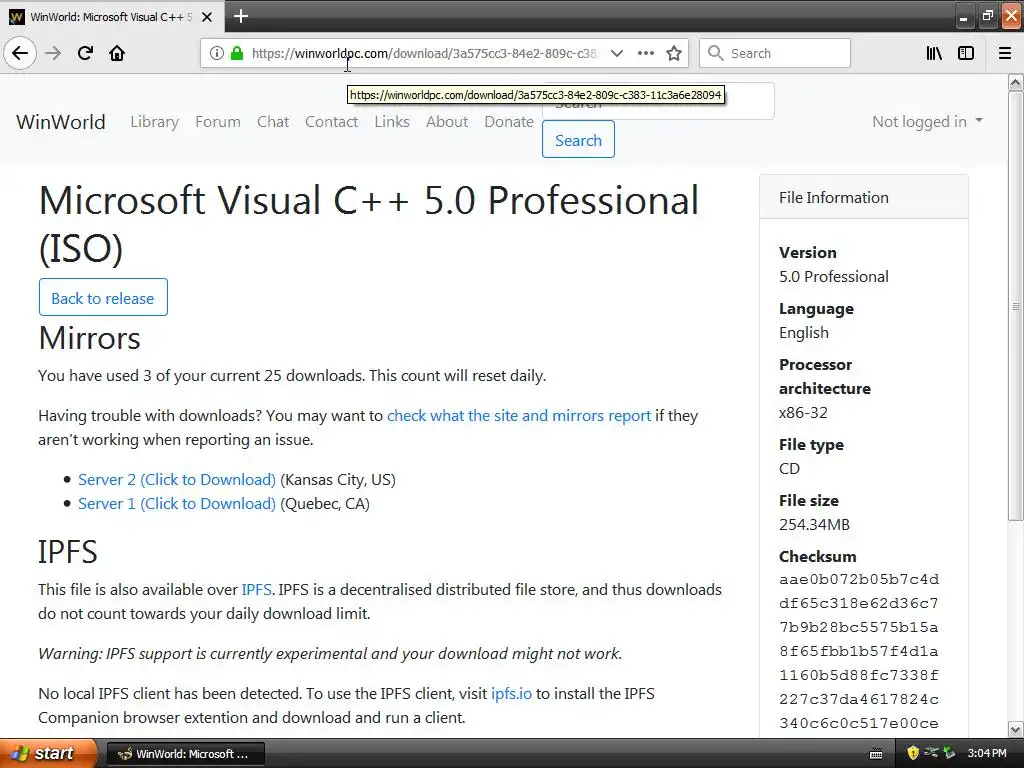
Task: Focus the site search text field
Action: [x=658, y=103]
